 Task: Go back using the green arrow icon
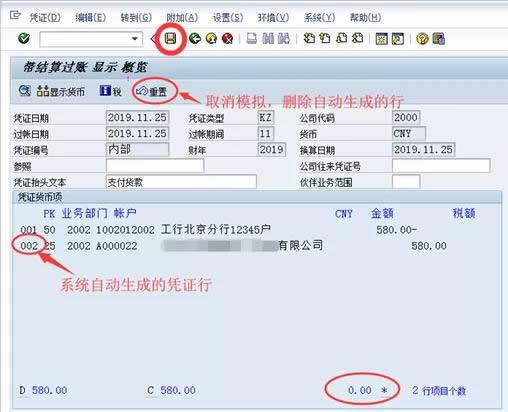point(195,39)
